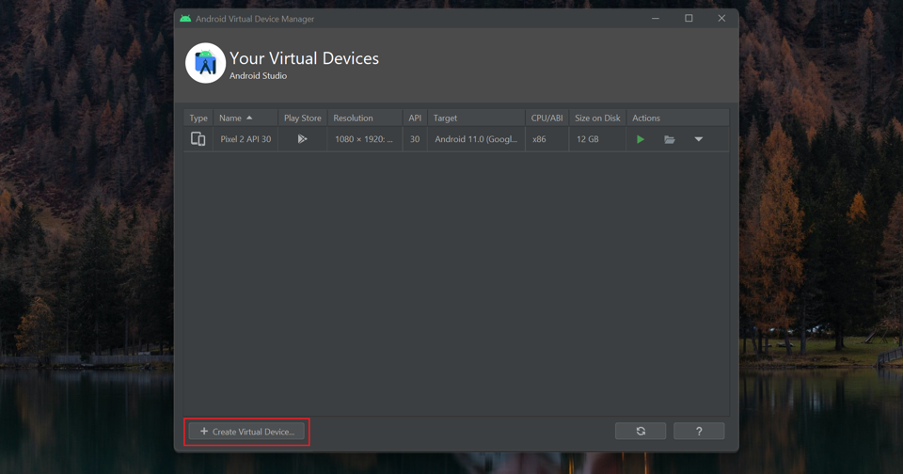This screenshot has width=904, height=474.
Task: Sort by Target column header
Action: [476, 118]
